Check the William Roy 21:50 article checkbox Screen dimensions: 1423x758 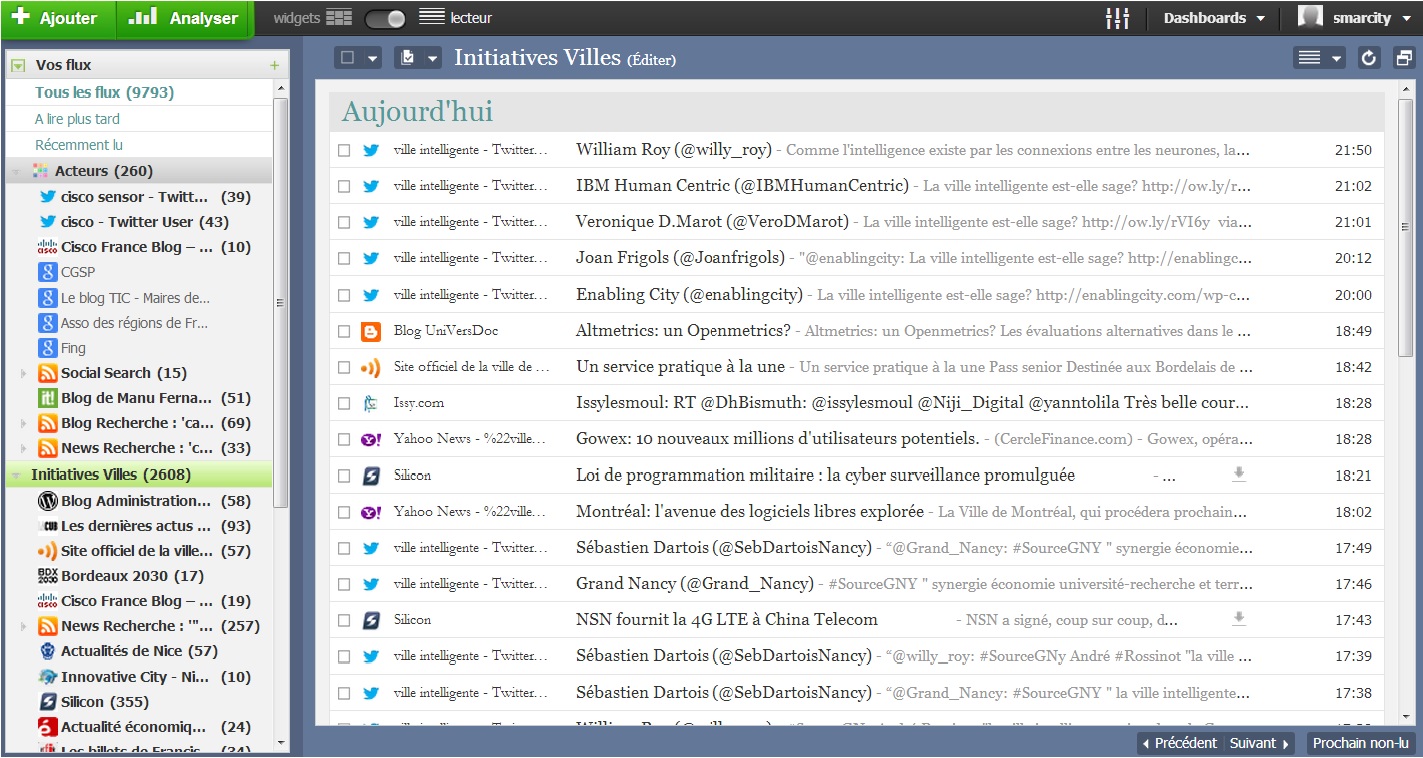pos(344,151)
